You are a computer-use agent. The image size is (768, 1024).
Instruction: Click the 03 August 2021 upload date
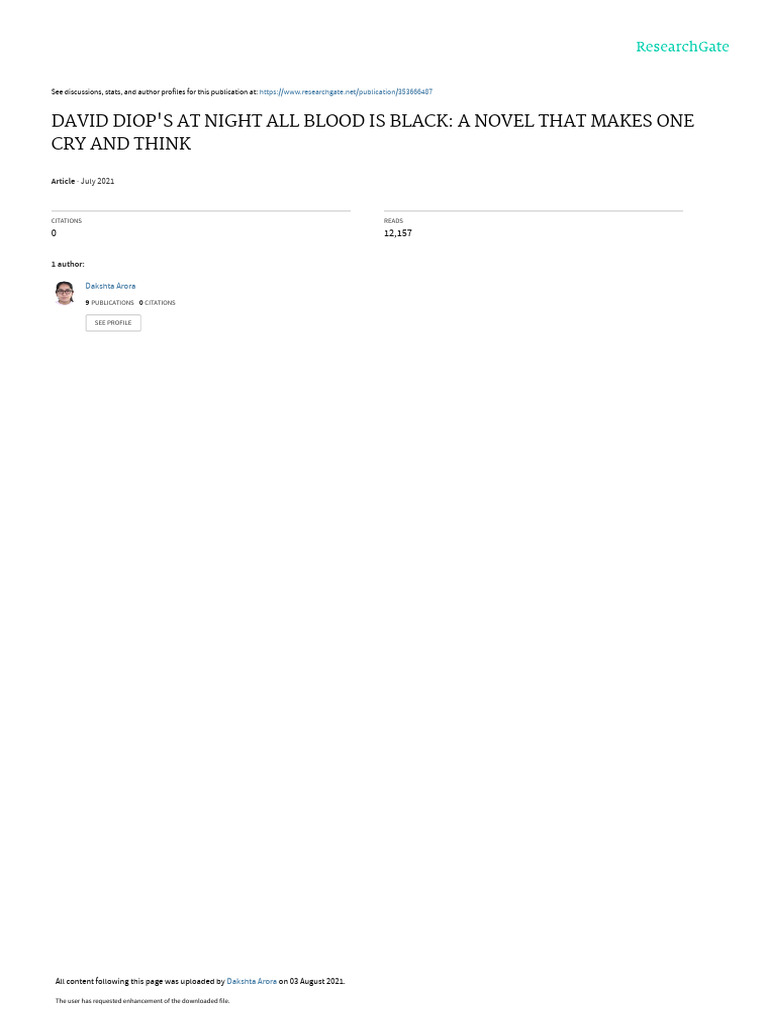(317, 981)
